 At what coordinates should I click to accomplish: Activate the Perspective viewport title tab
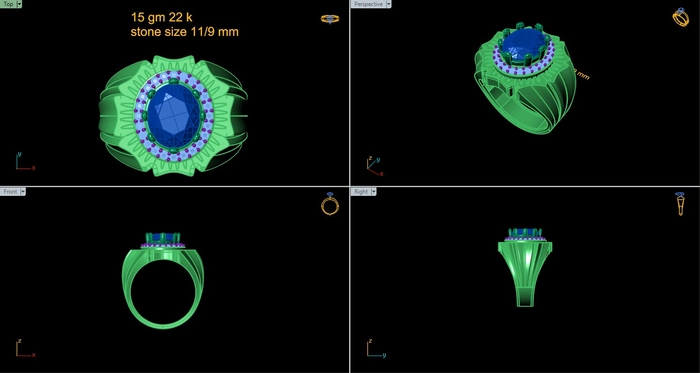368,4
